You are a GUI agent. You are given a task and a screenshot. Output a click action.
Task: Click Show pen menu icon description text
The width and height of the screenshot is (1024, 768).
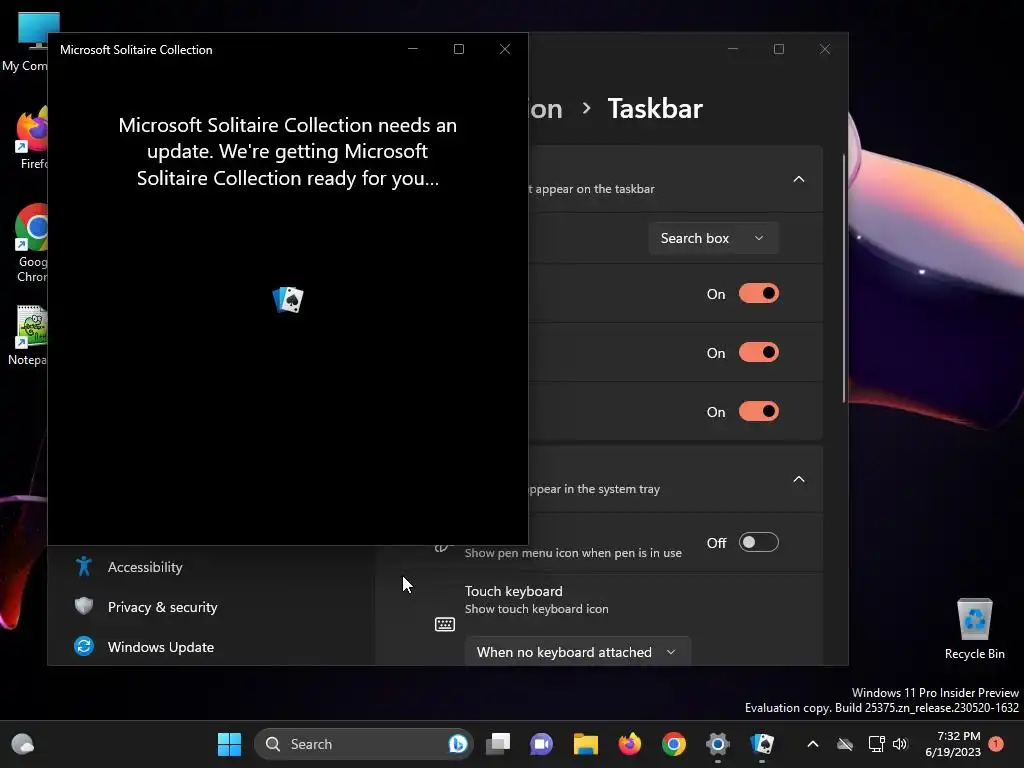pos(573,552)
